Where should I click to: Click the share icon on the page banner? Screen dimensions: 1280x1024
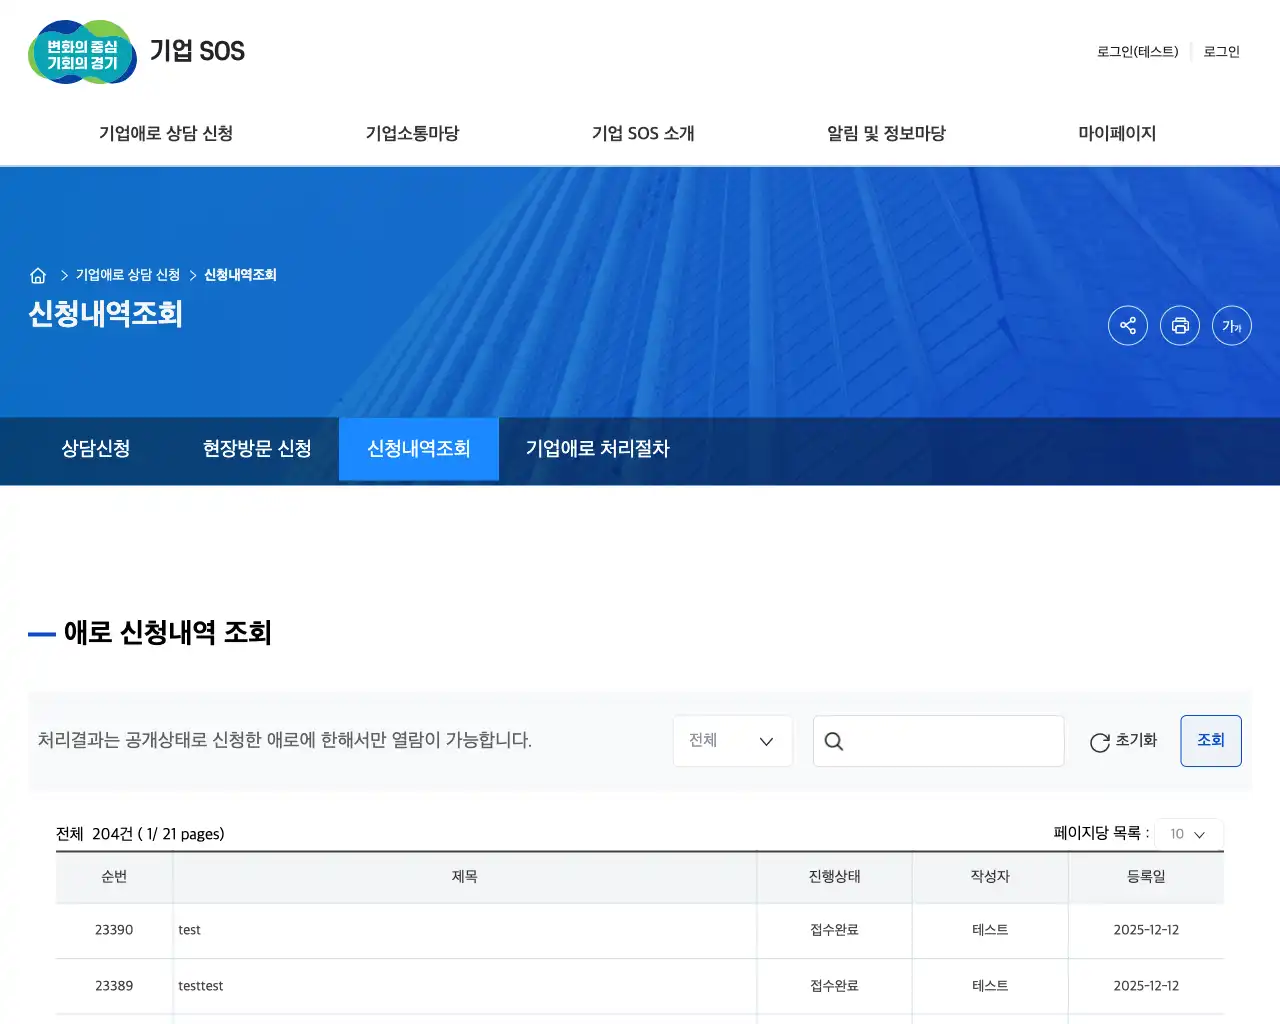click(x=1128, y=325)
